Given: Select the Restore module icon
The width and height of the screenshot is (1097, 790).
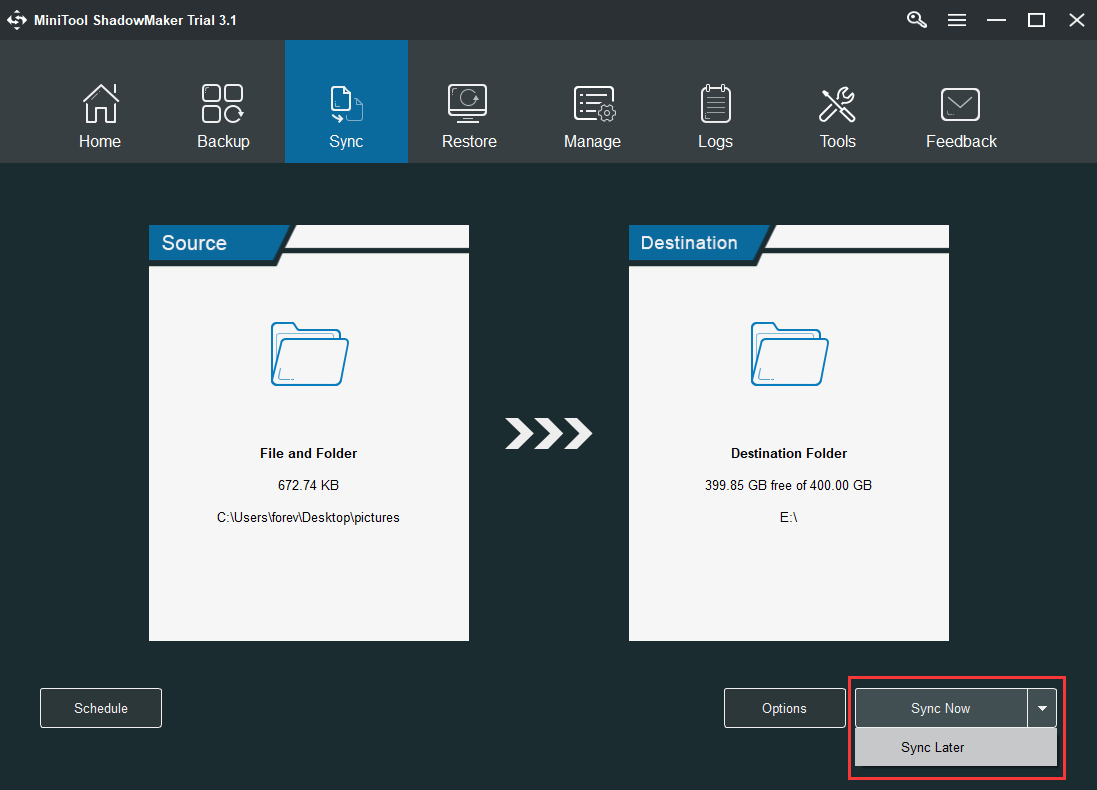Looking at the screenshot, I should click(x=469, y=103).
